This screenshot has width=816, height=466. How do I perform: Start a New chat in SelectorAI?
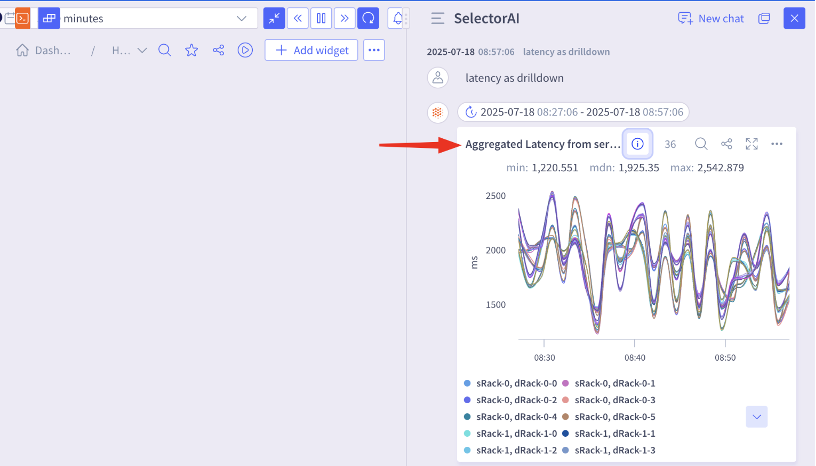pos(711,18)
